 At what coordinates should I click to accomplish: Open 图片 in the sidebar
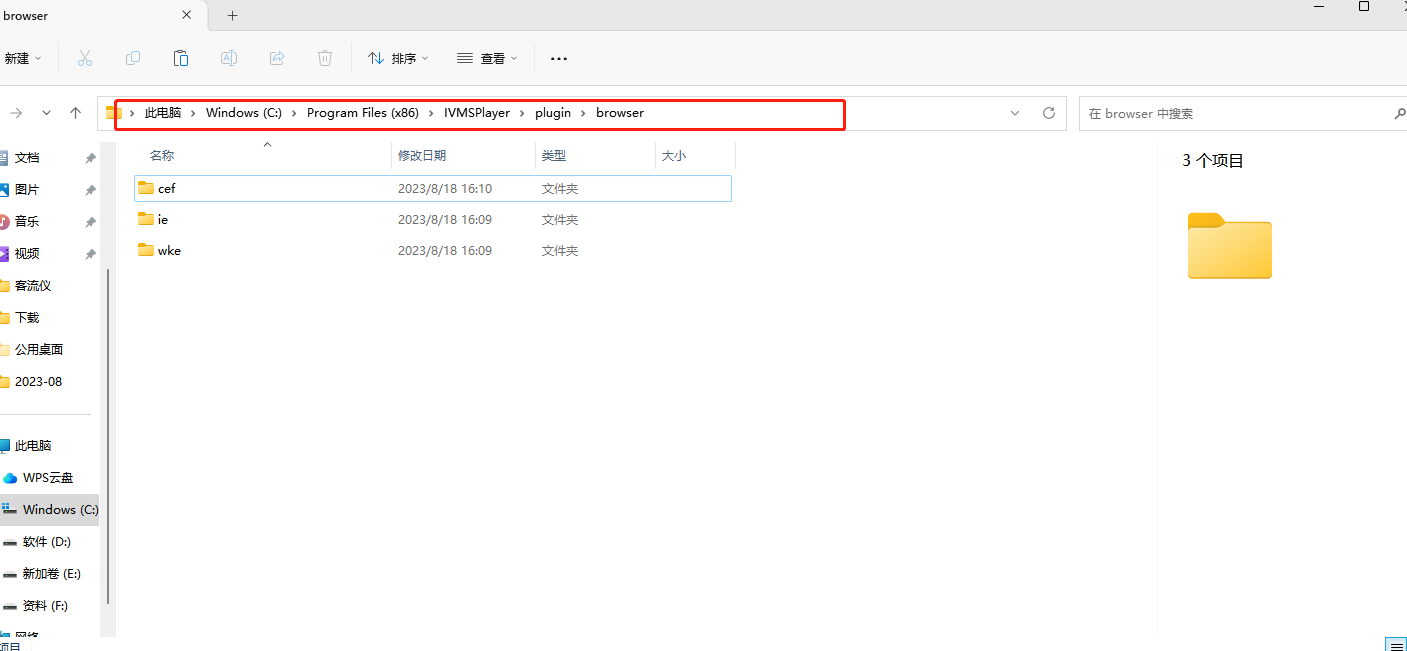pos(27,190)
